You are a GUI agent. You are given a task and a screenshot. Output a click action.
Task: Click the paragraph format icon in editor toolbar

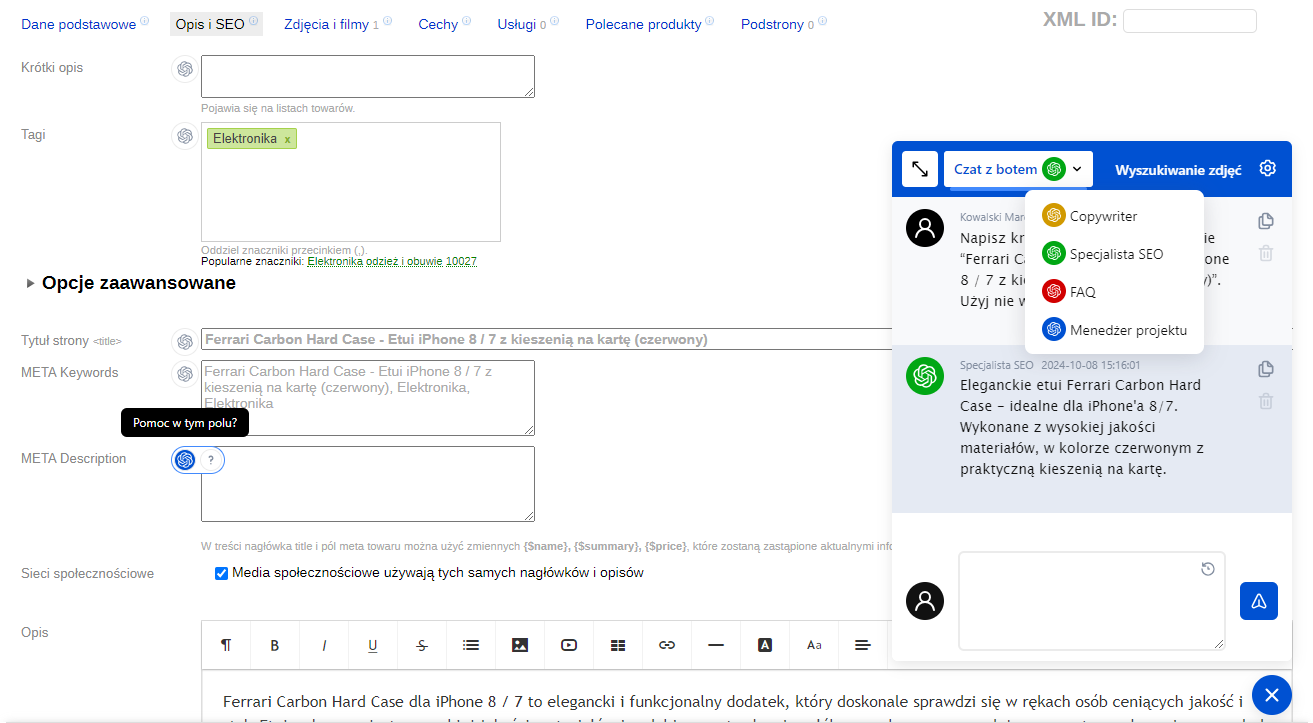[x=226, y=645]
